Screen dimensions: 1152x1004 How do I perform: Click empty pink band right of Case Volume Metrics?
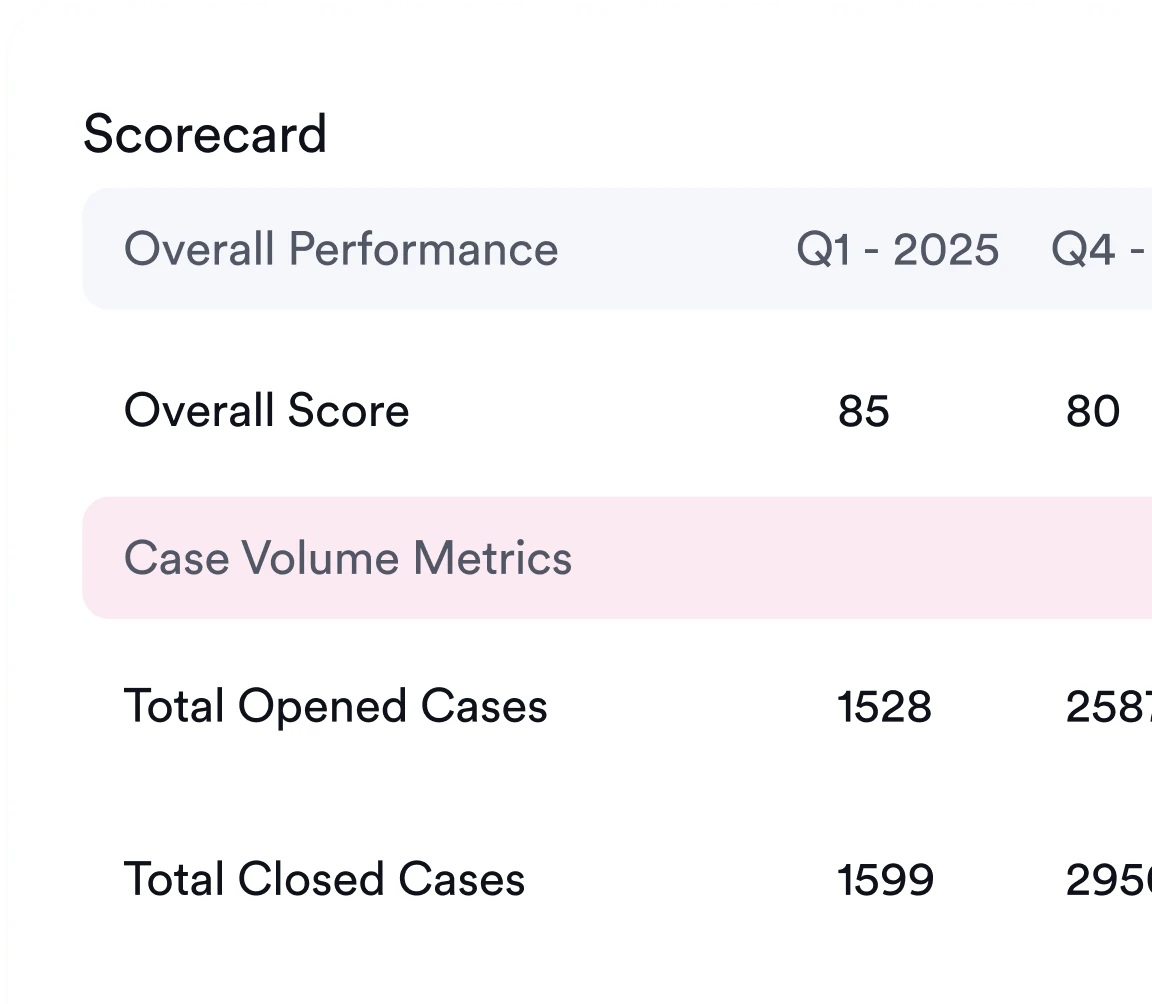point(850,558)
